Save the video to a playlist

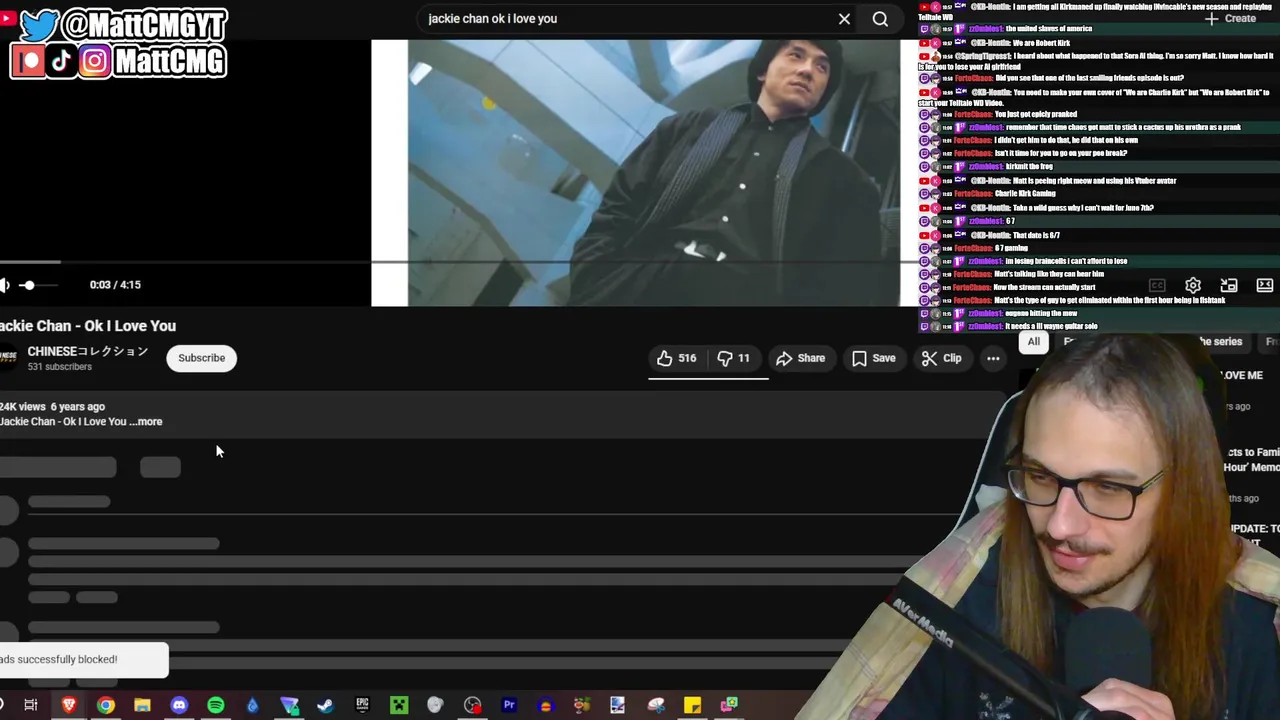[x=873, y=358]
